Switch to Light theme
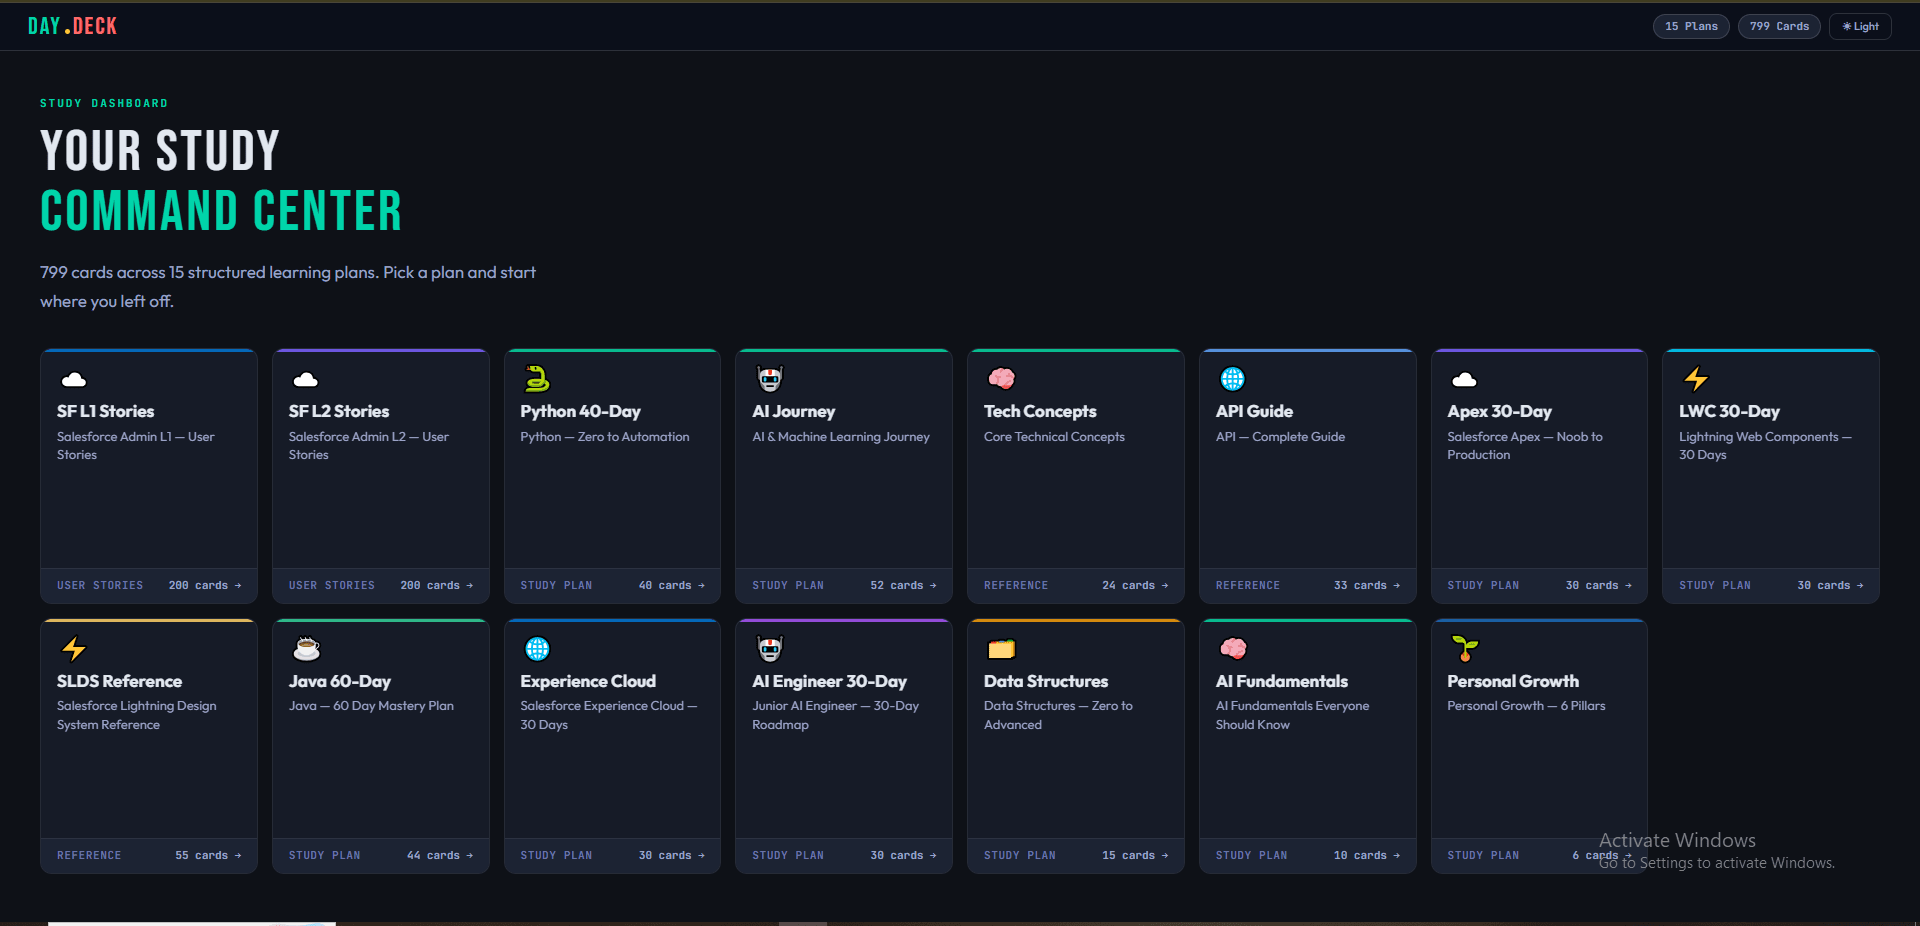Viewport: 1920px width, 926px height. point(1860,27)
